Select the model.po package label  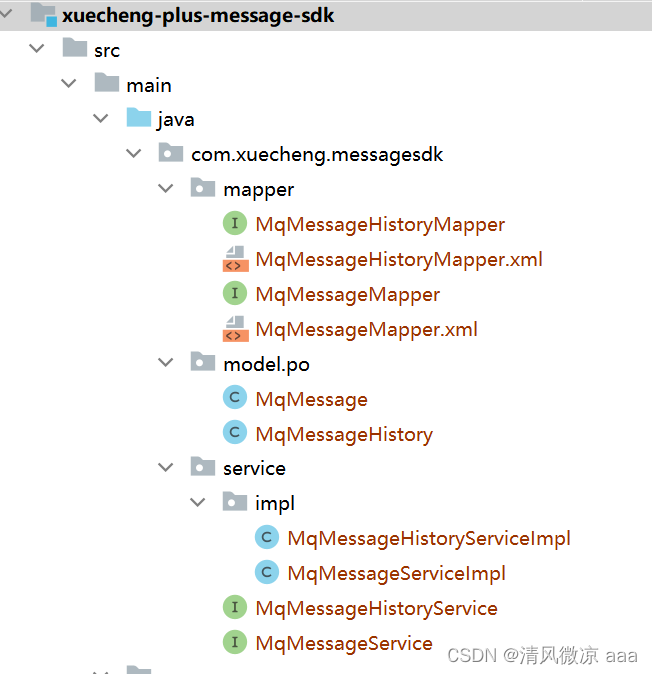tap(266, 365)
